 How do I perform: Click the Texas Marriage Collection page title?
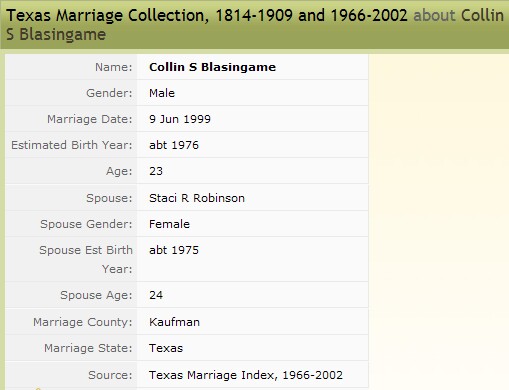click(255, 25)
